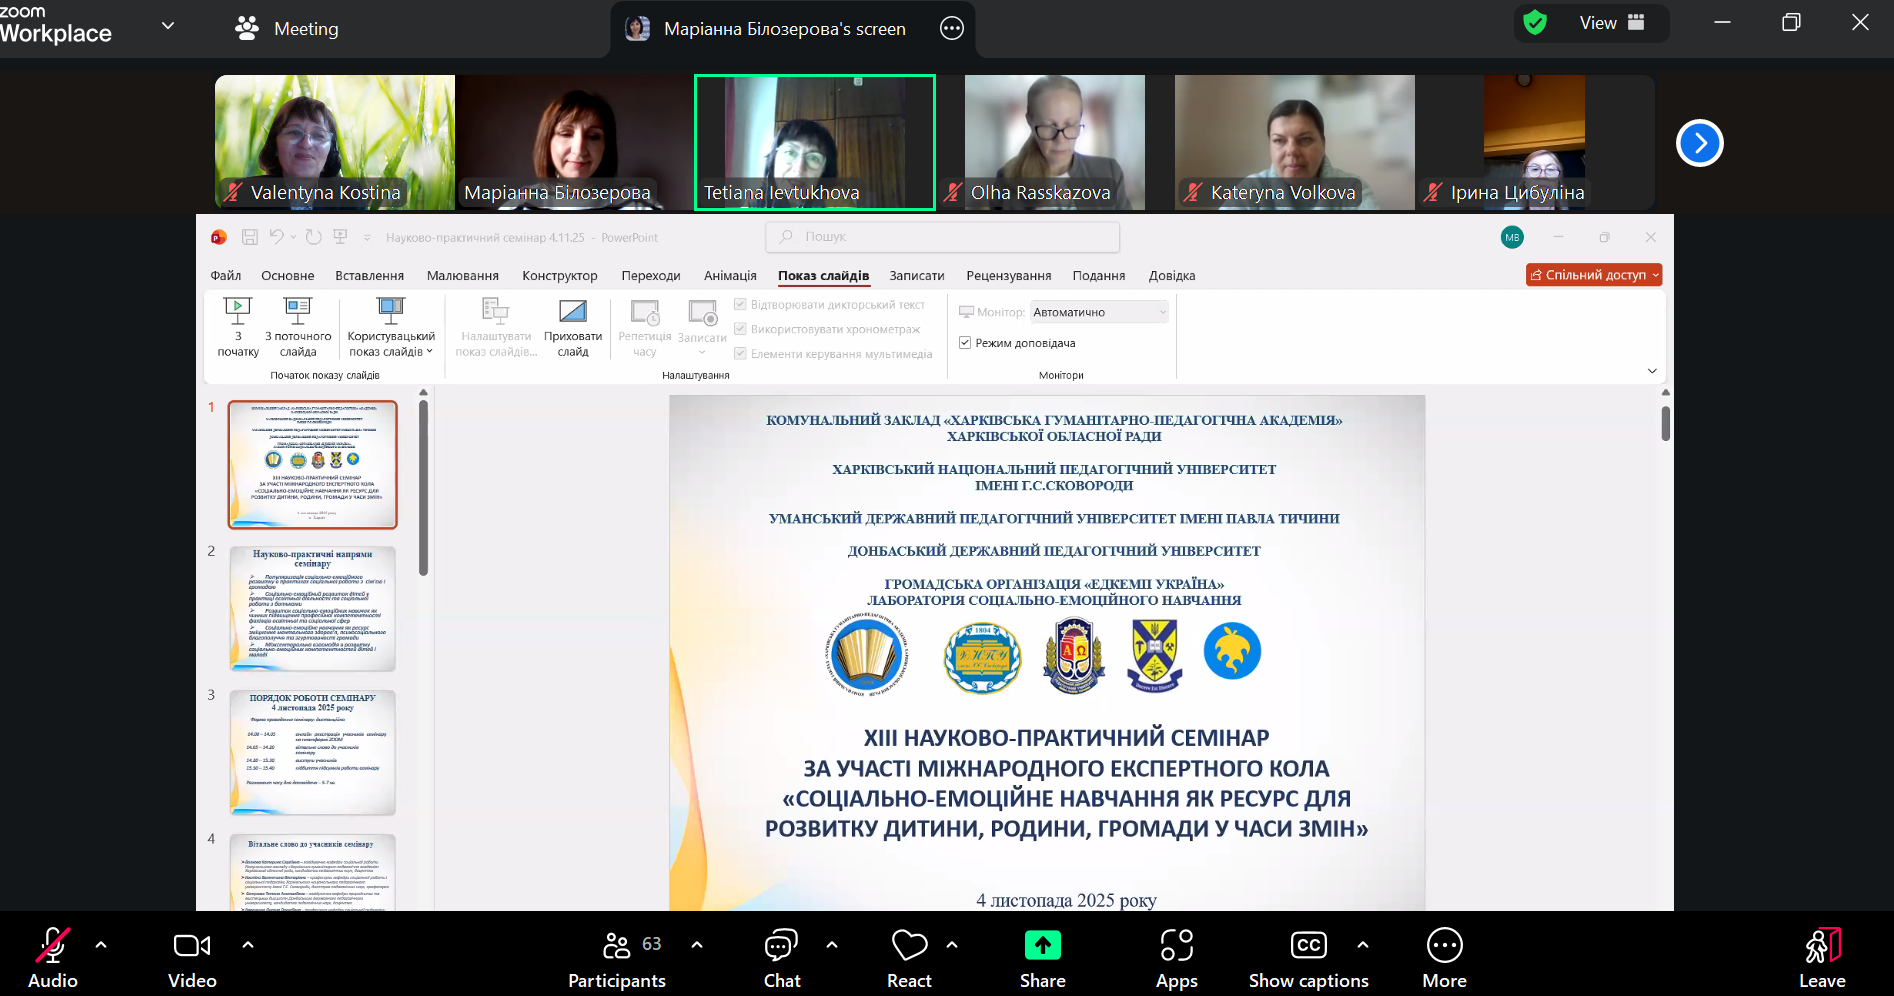Expand audio options arrow next to Audio
This screenshot has width=1894, height=996.
pos(101,944)
